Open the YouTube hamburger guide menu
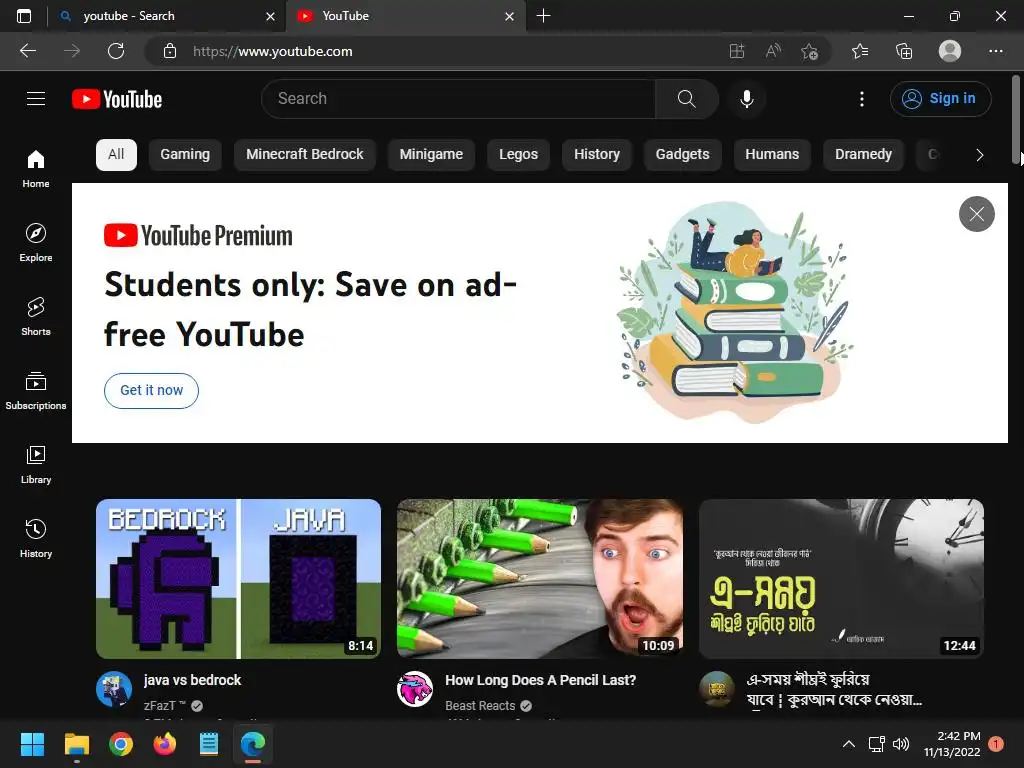 [x=36, y=99]
